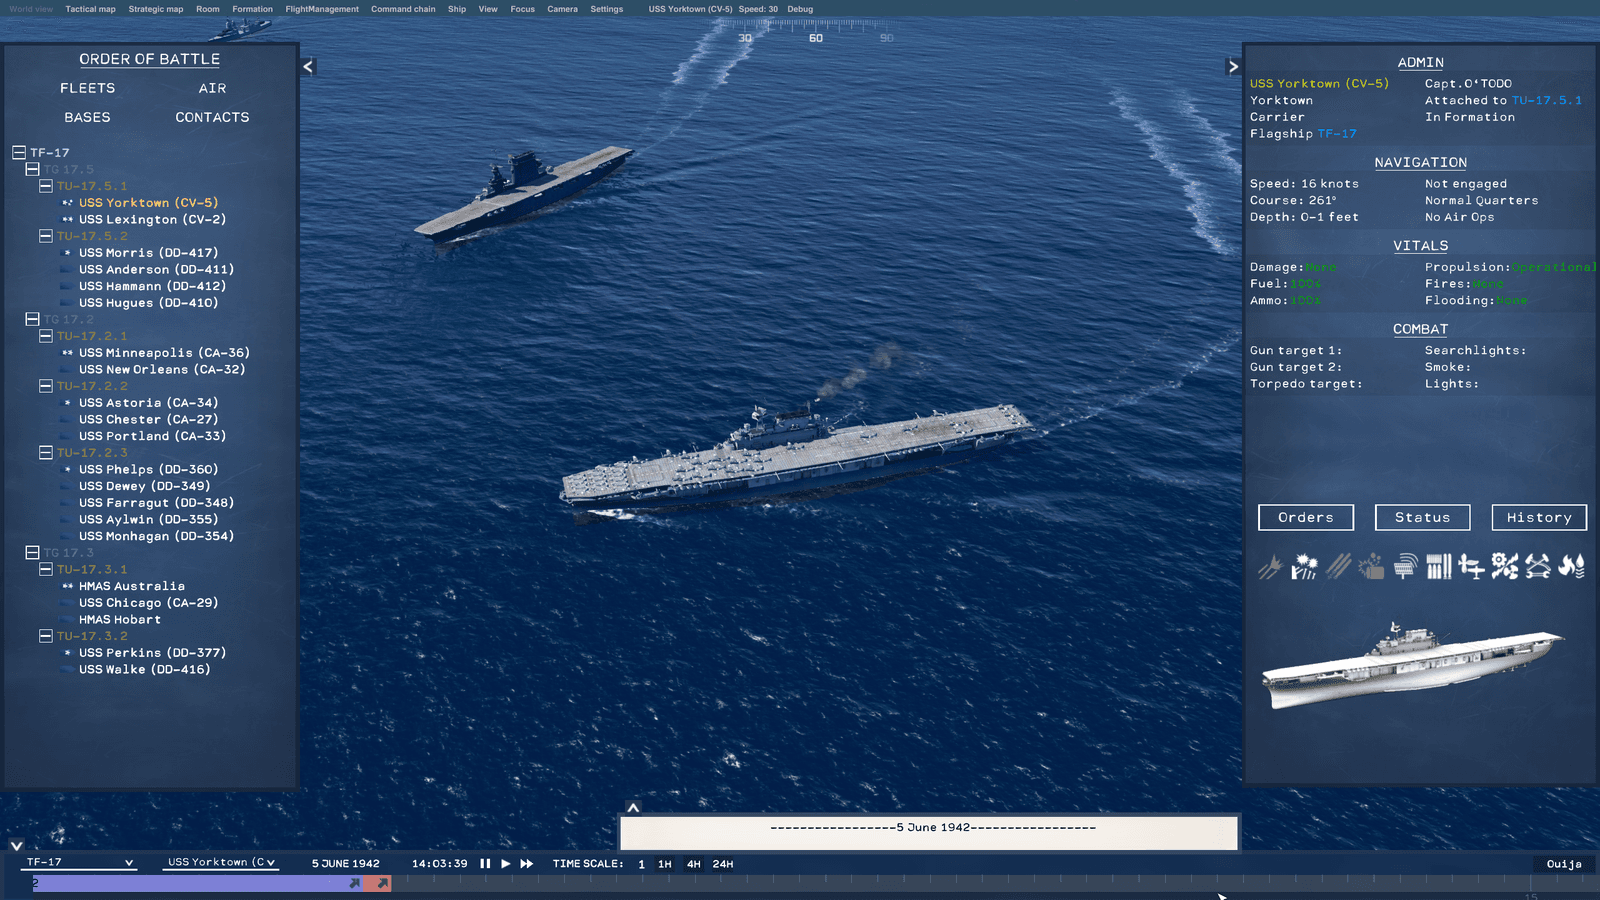
Task: Select the depth charge icon
Action: point(1372,567)
